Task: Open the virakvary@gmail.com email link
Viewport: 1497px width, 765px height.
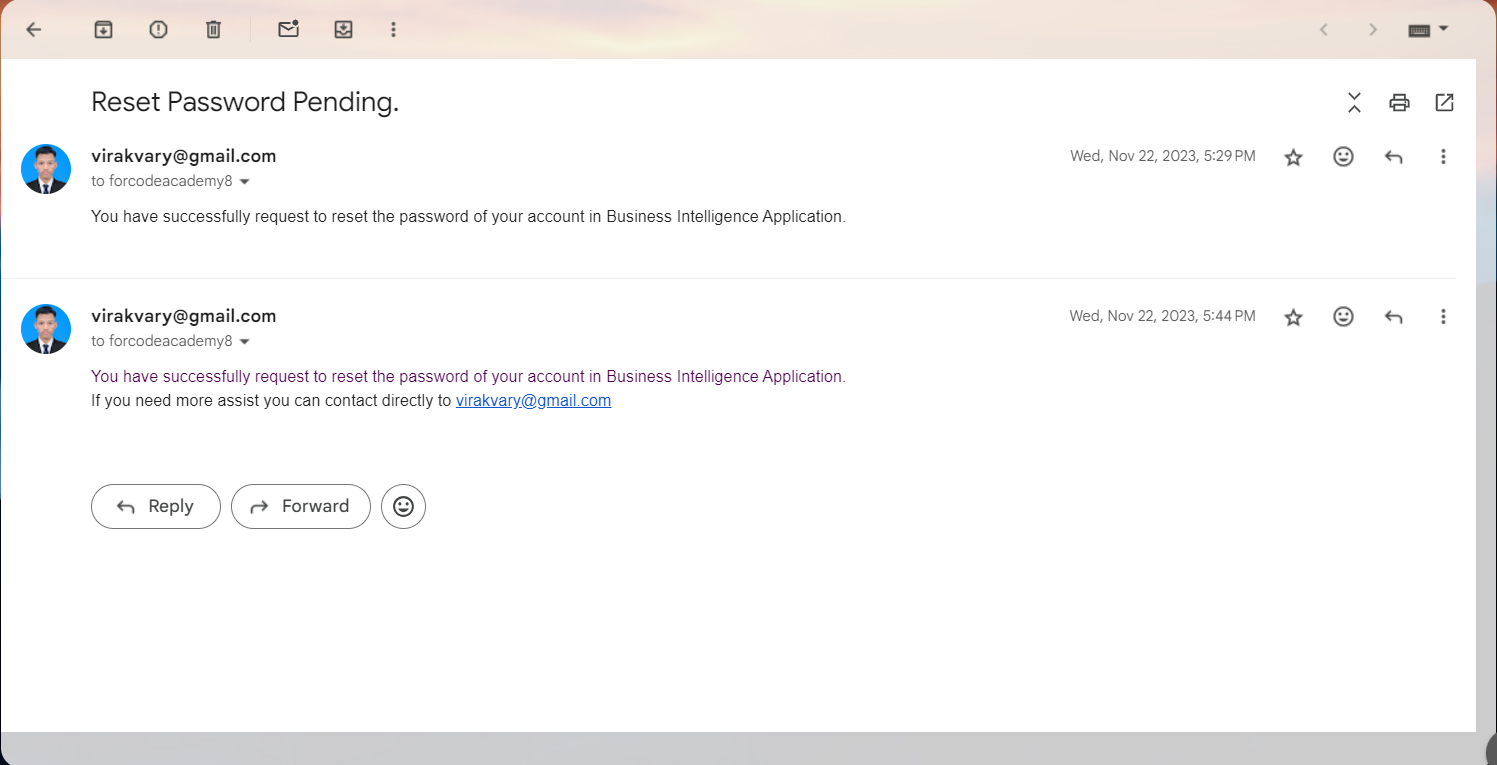Action: pyautogui.click(x=533, y=400)
